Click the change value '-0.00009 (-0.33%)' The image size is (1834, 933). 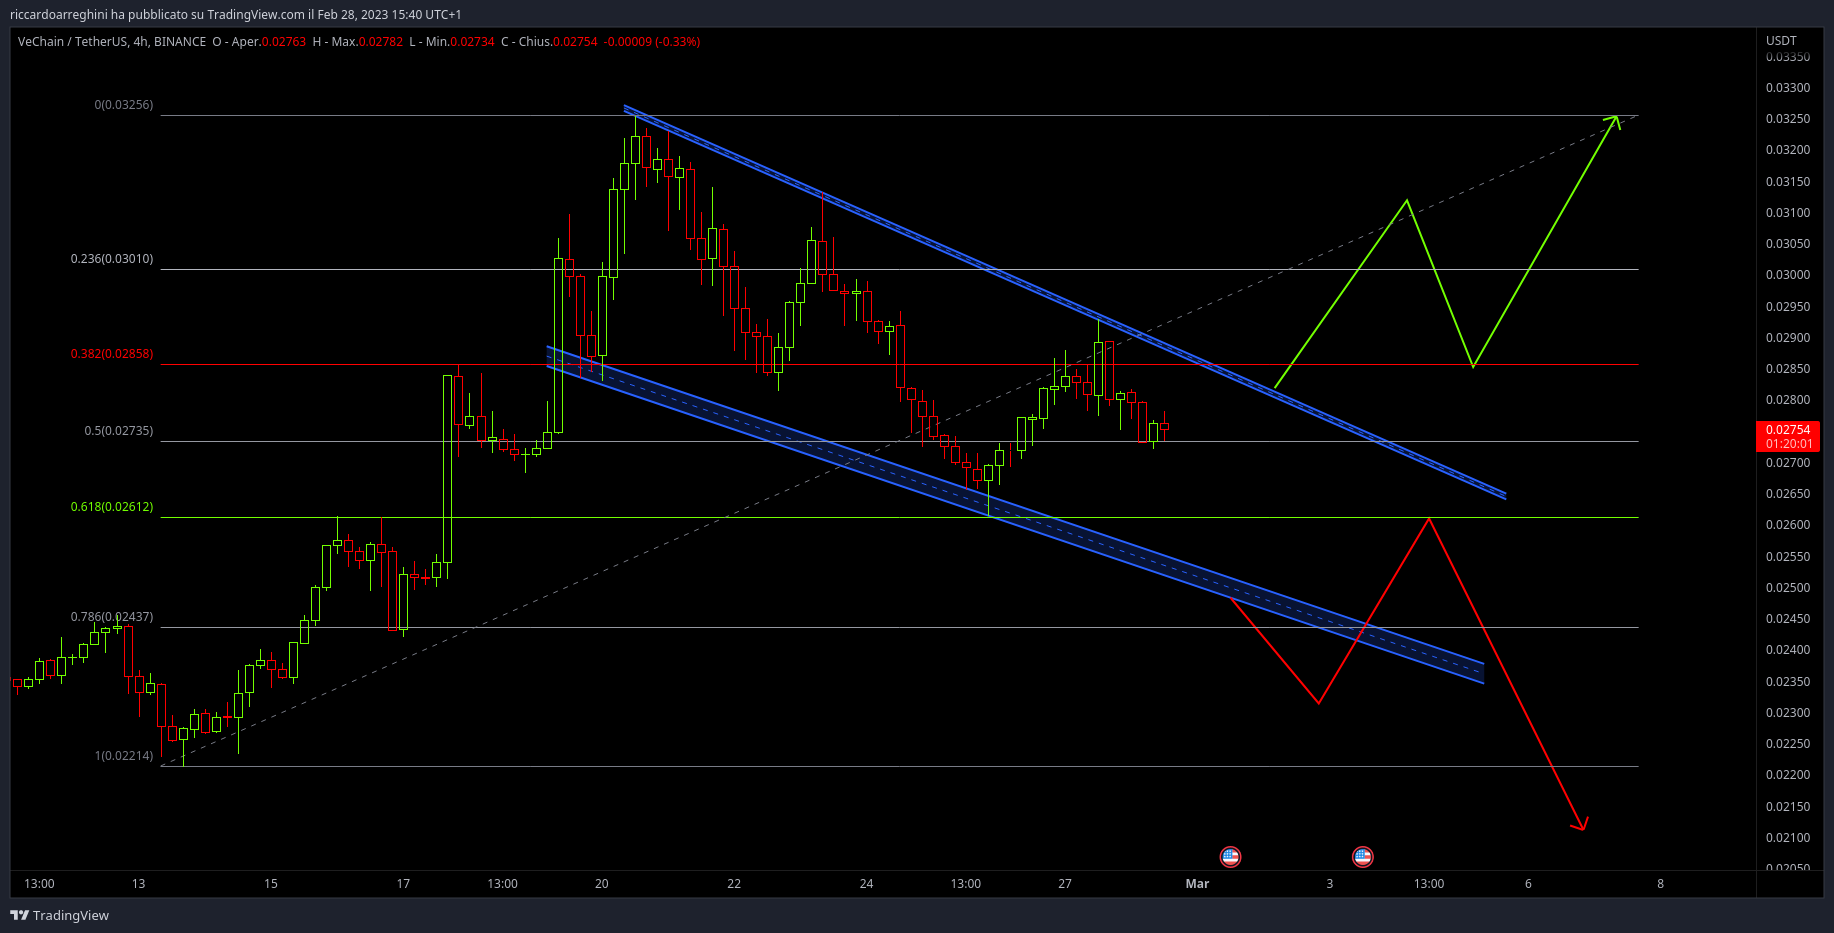tap(652, 42)
